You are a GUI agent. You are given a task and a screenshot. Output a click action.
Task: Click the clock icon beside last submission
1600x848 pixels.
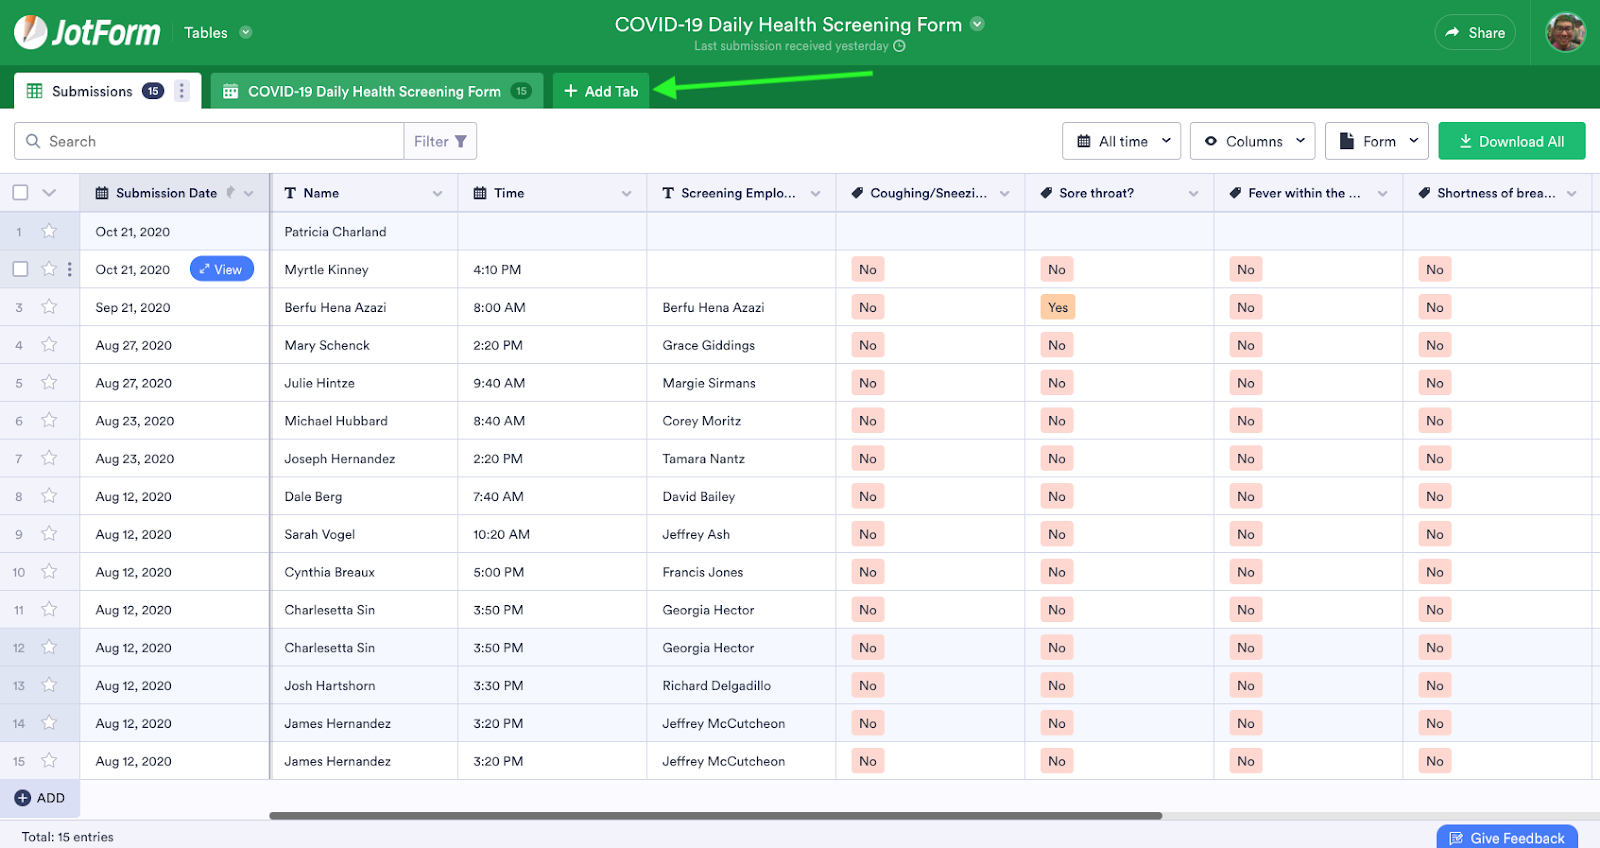click(899, 46)
